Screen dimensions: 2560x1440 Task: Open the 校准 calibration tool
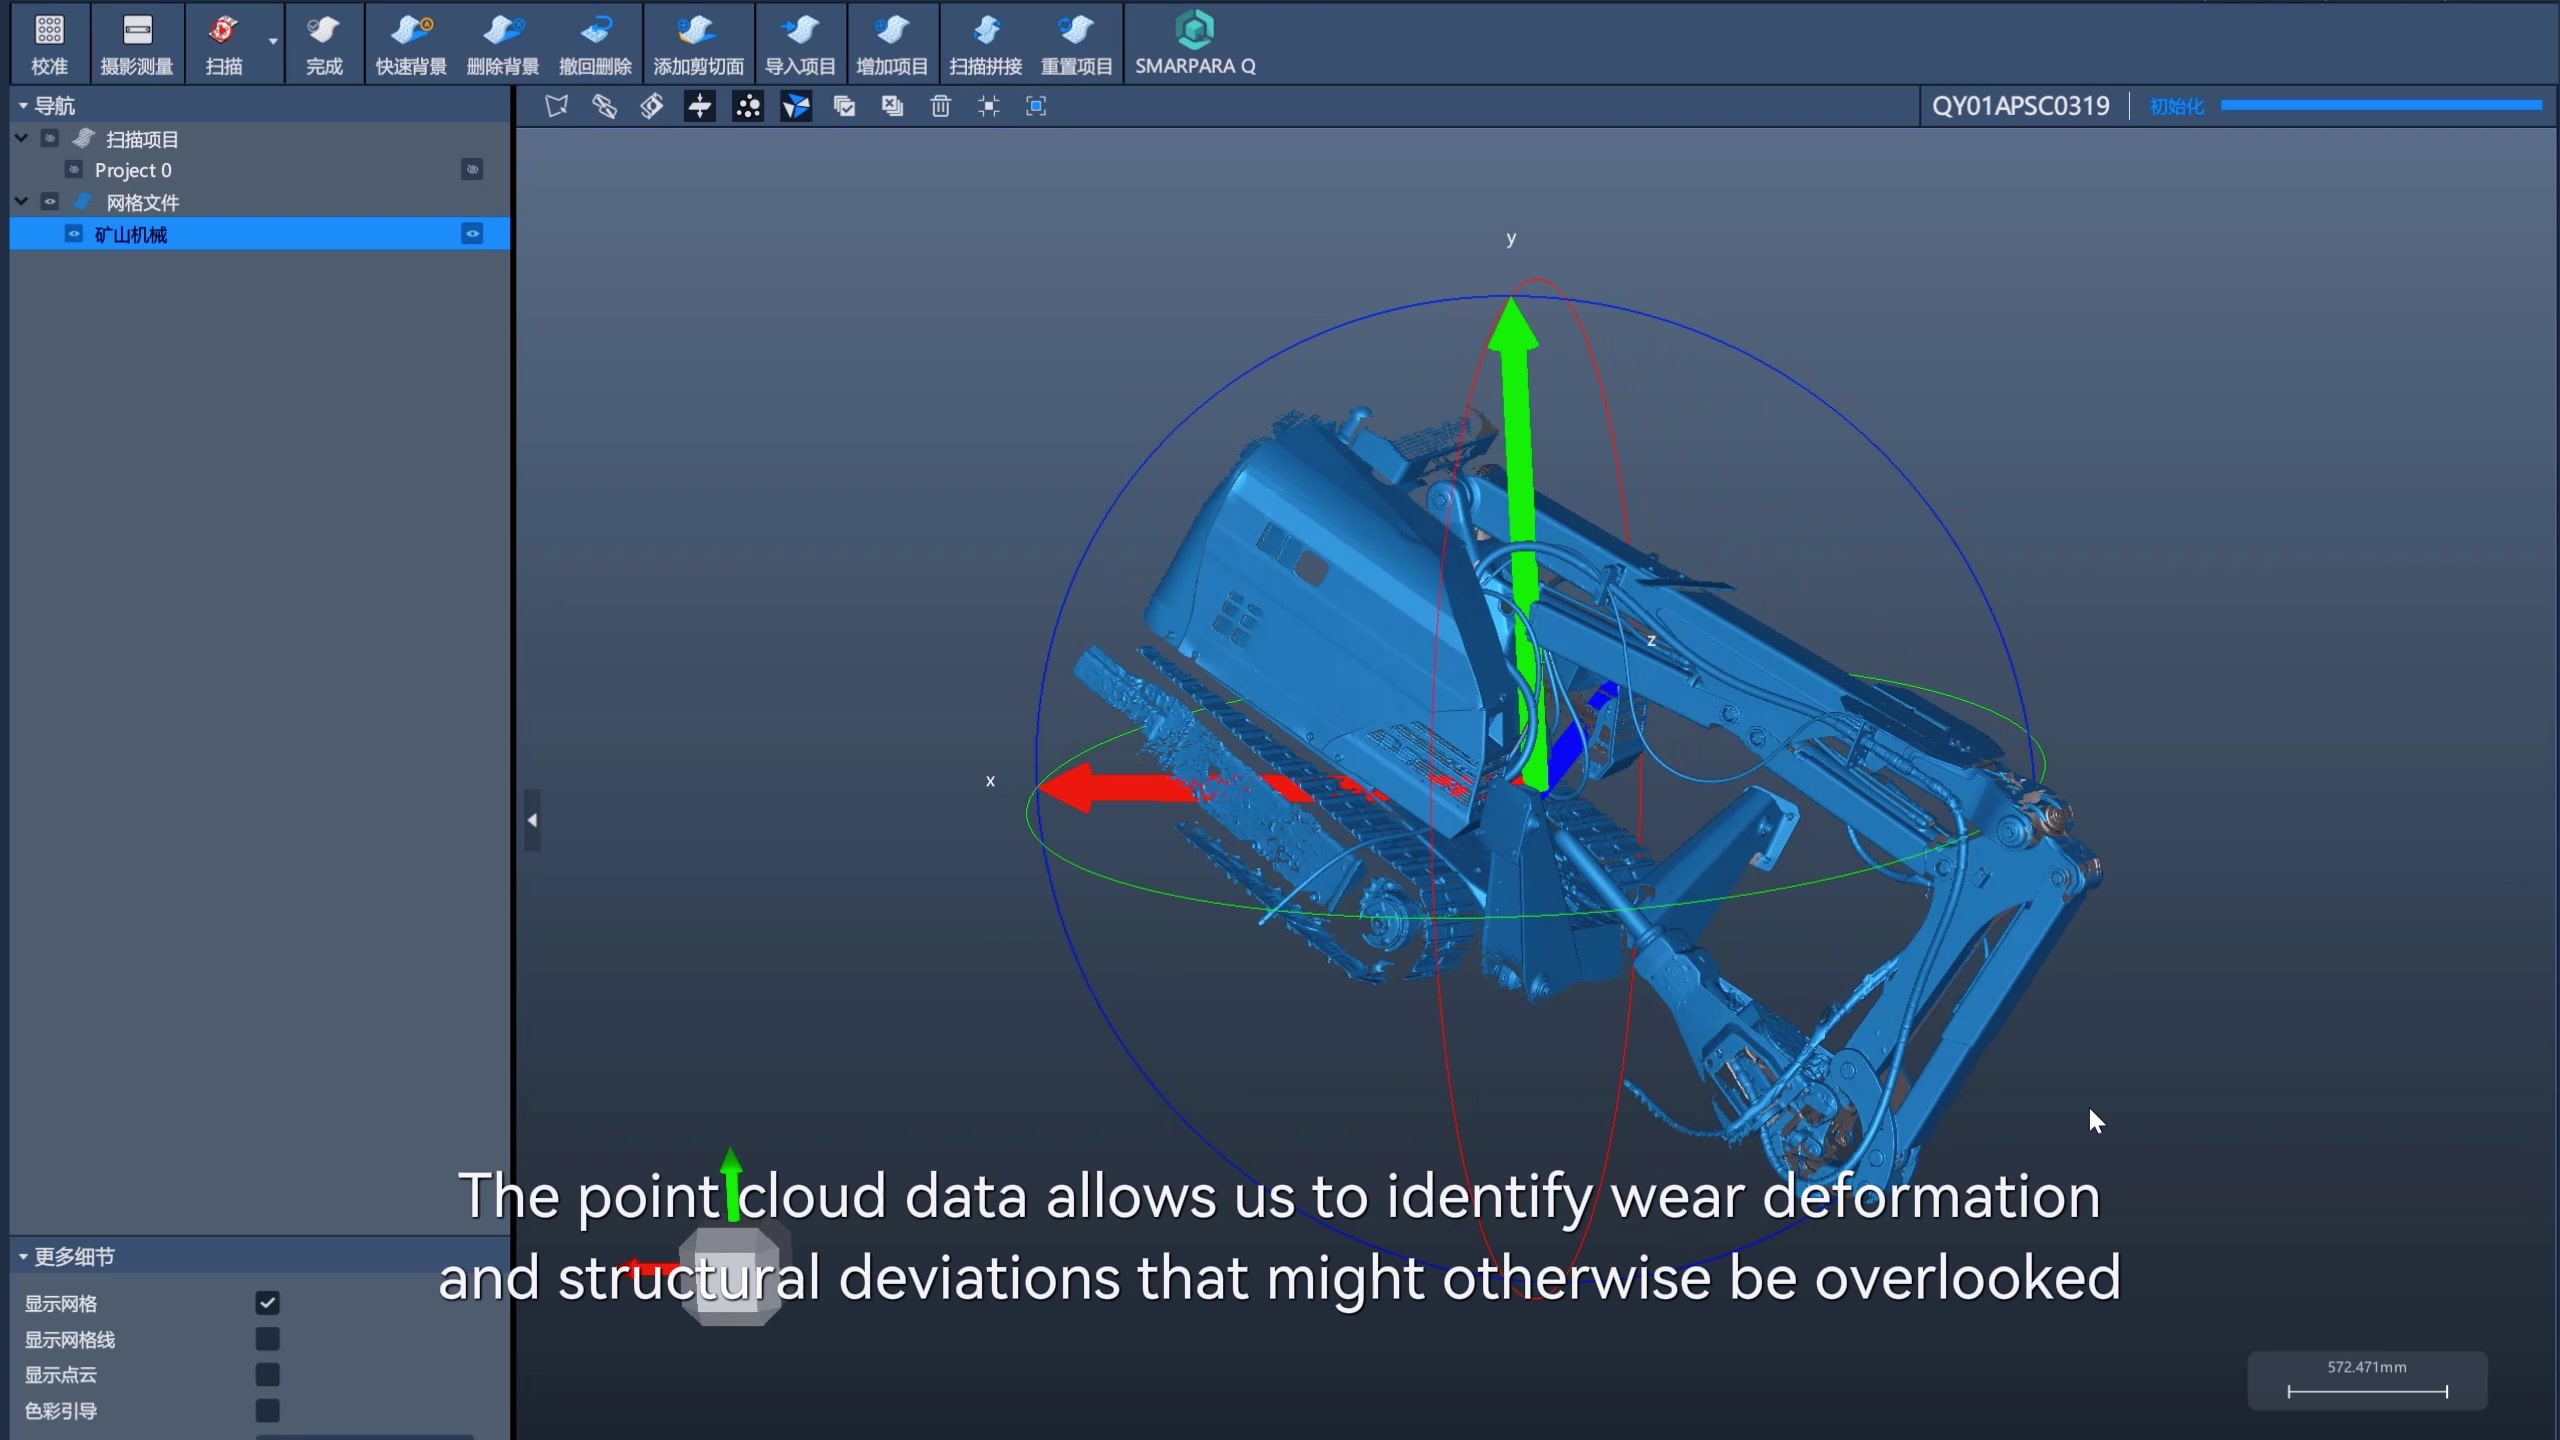click(49, 44)
